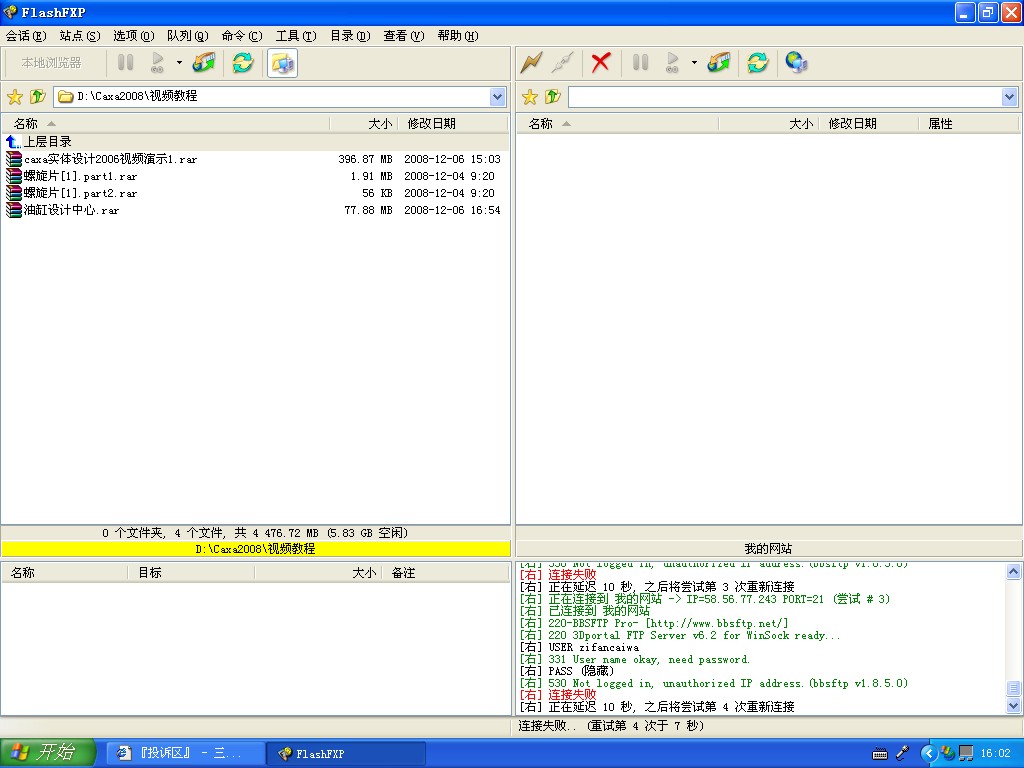
Task: Open the 选项(O) menu
Action: point(134,36)
